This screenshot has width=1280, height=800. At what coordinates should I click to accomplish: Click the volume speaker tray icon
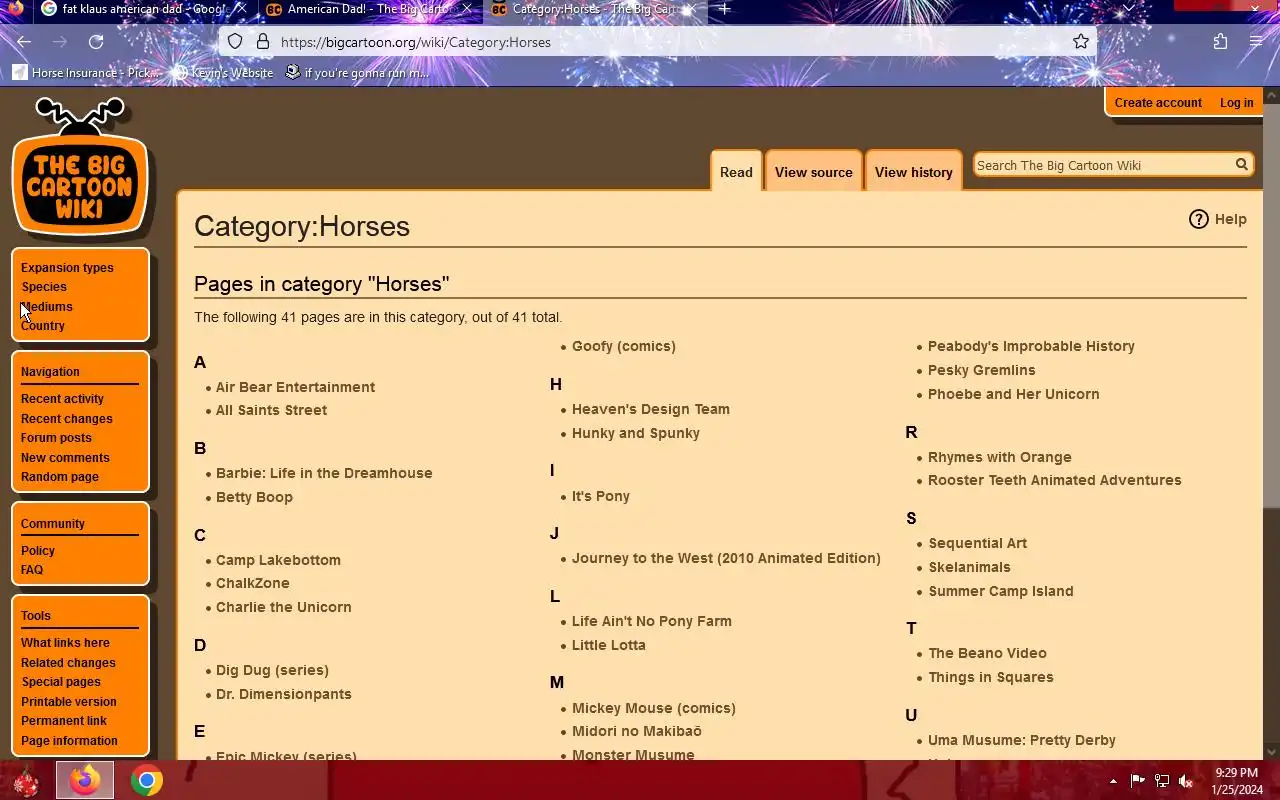pos(1186,781)
